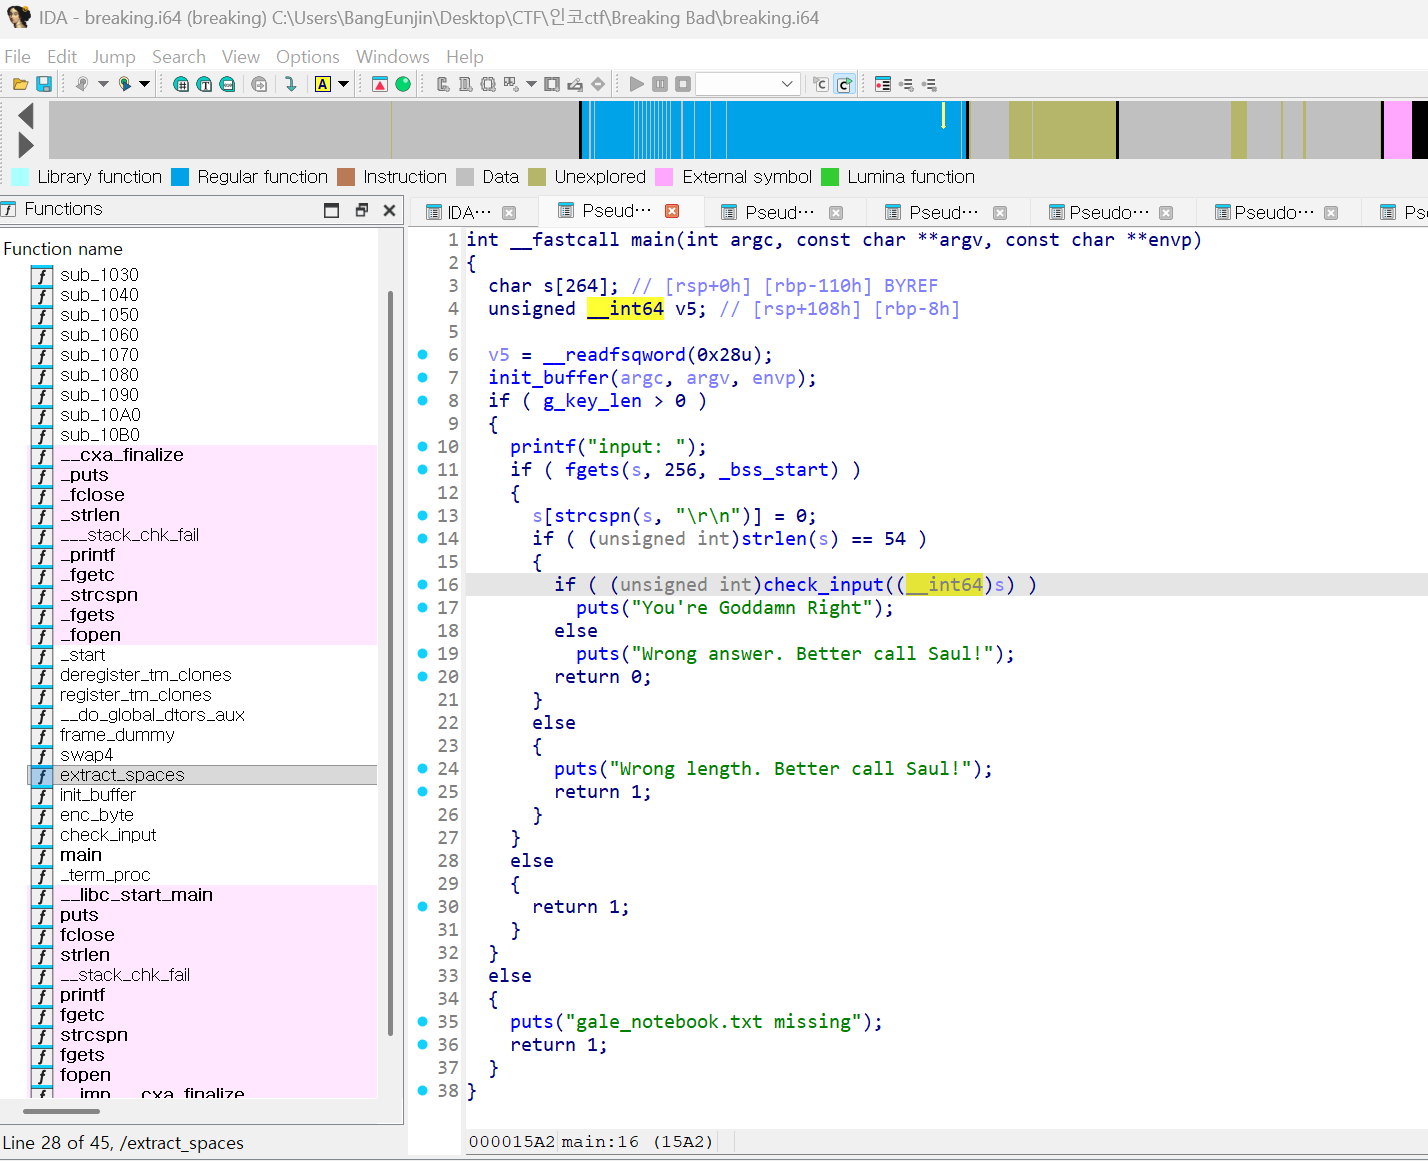Open the Options menu
The image size is (1428, 1161).
pyautogui.click(x=308, y=57)
